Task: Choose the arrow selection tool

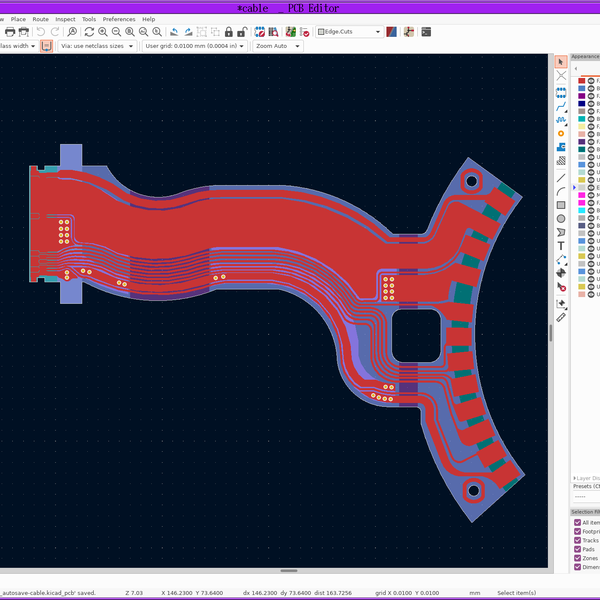Action: (x=561, y=63)
